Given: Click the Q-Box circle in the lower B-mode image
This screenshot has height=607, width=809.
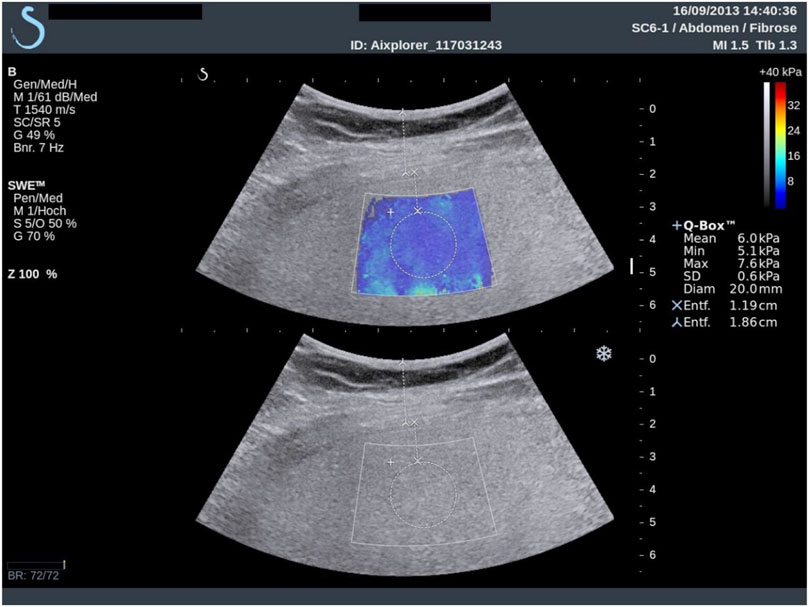Looking at the screenshot, I should [424, 494].
